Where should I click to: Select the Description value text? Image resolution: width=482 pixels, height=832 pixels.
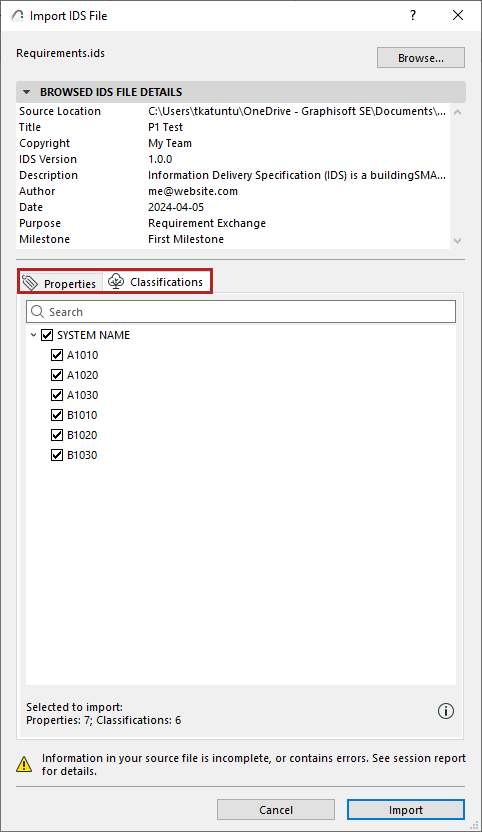(297, 175)
